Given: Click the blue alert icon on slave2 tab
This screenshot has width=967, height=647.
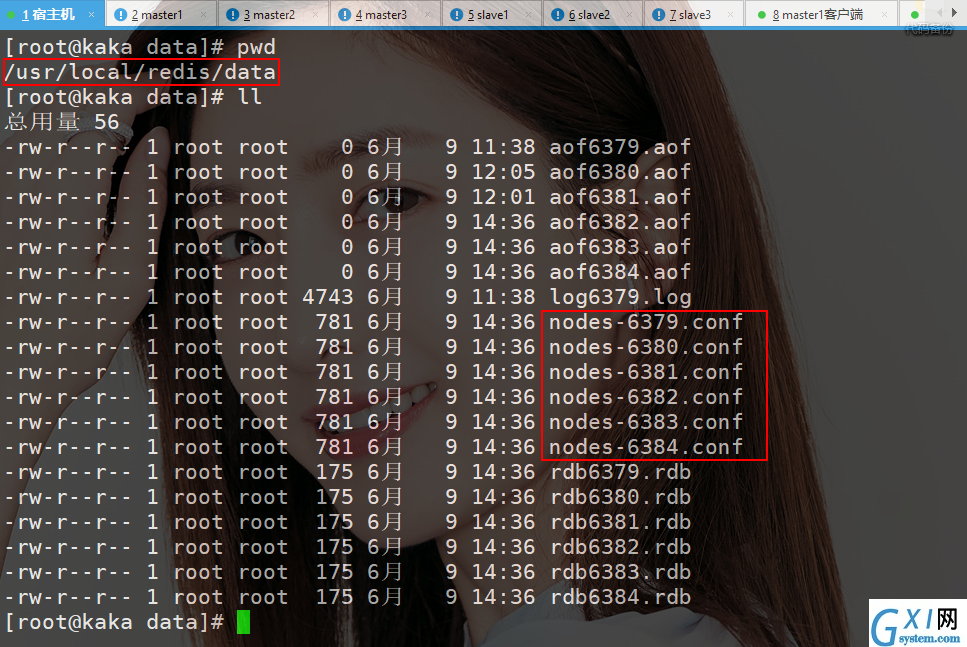Looking at the screenshot, I should click(558, 14).
